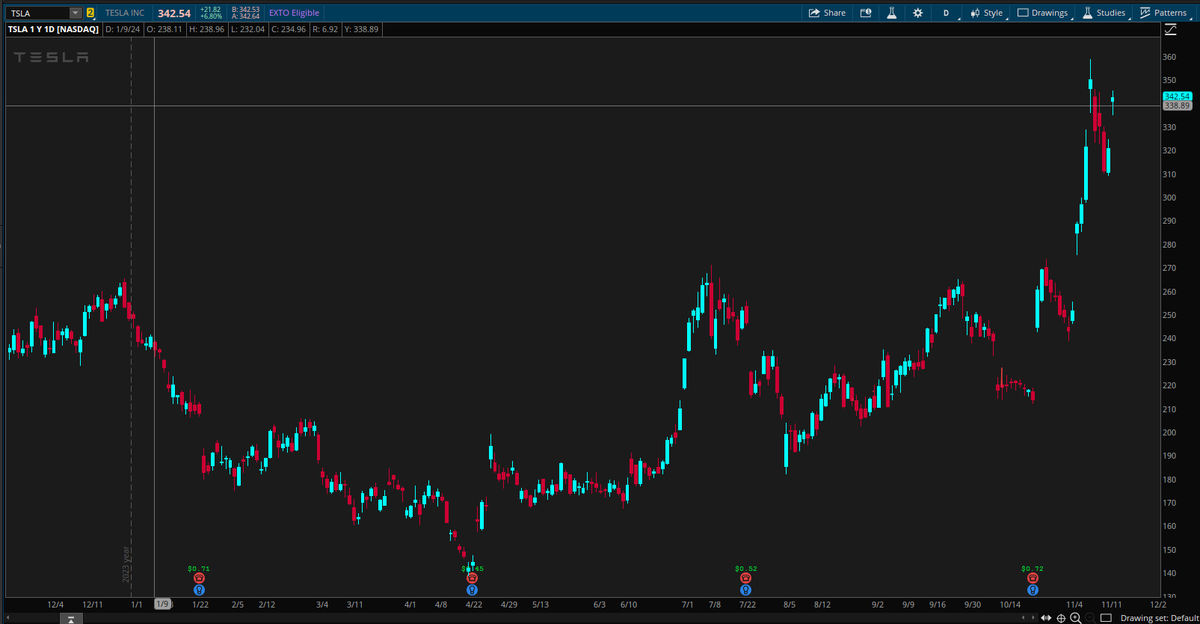Image resolution: width=1200 pixels, height=624 pixels.
Task: Click the $0.52 earnings estimate label
Action: point(746,568)
